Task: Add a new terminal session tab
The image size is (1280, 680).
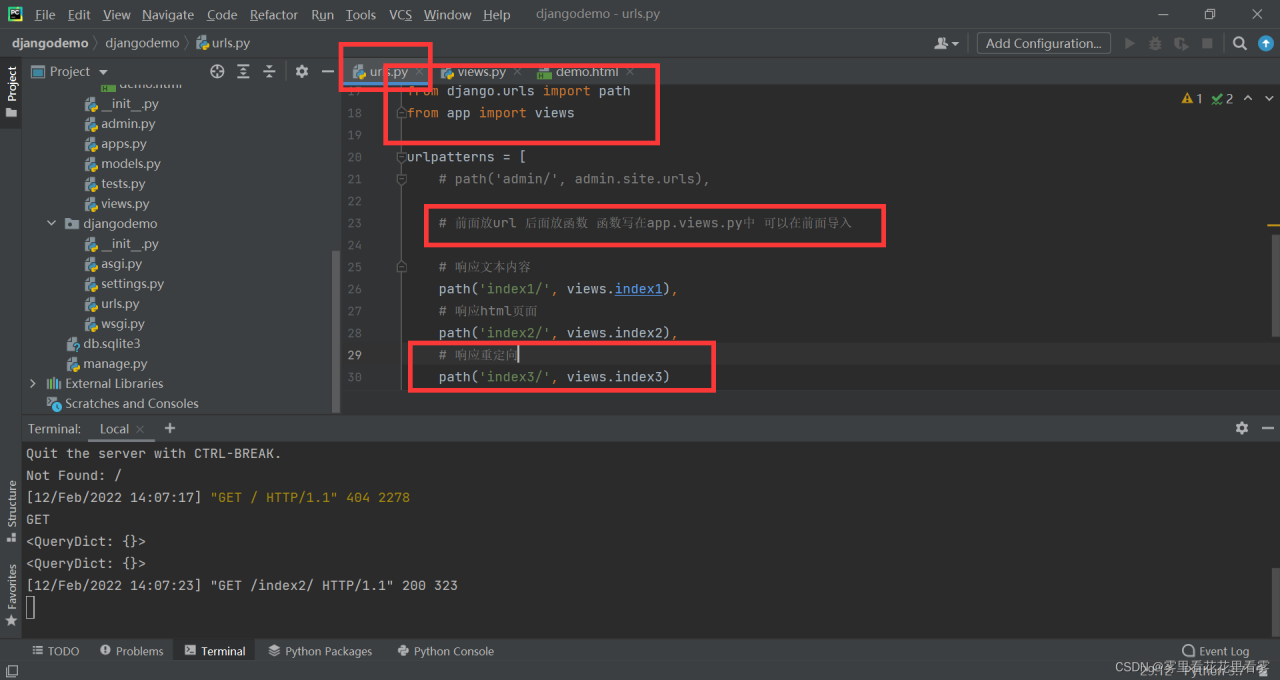Action: click(170, 428)
